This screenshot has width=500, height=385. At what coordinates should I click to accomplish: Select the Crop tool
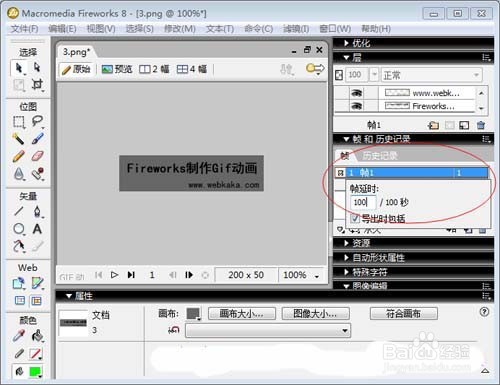[x=37, y=84]
